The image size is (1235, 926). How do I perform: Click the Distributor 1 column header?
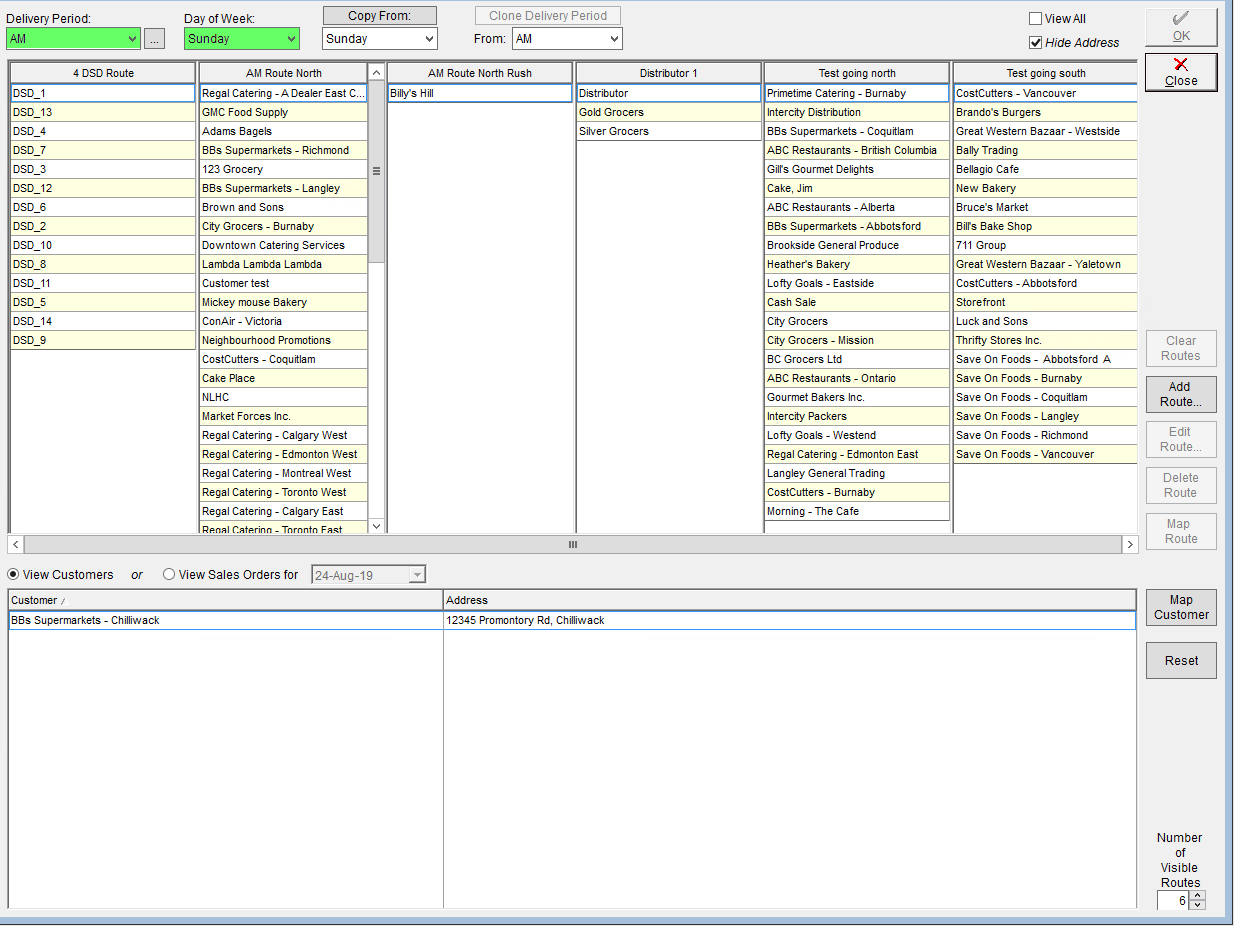tap(669, 73)
